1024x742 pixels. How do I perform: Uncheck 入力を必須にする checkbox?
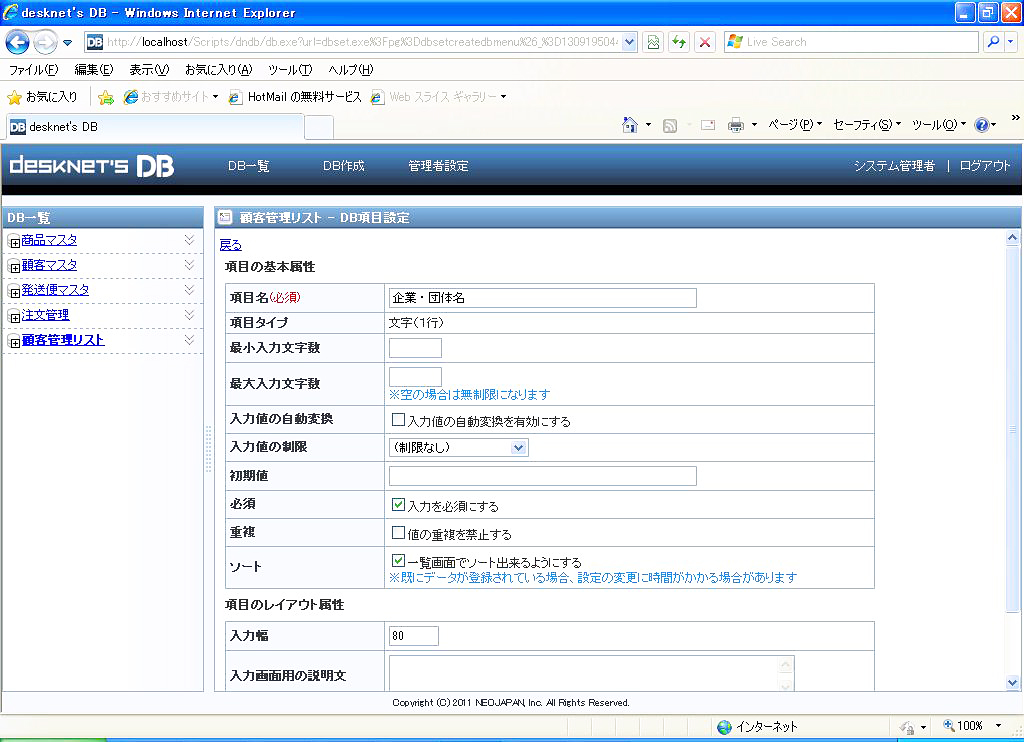coord(398,506)
